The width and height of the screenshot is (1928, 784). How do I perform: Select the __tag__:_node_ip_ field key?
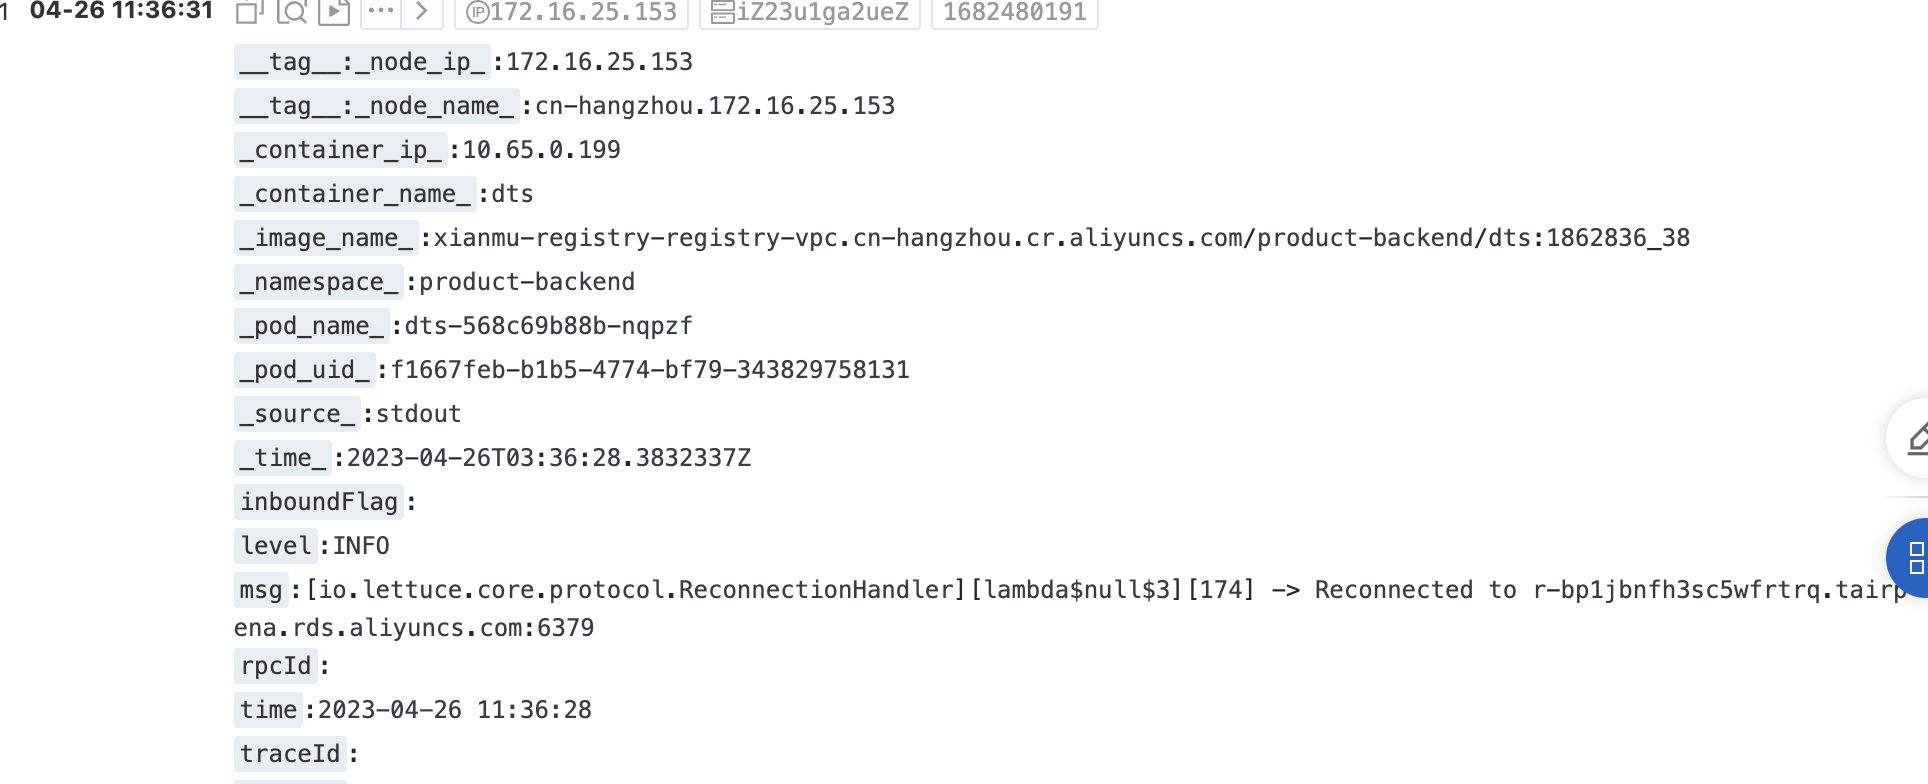pos(362,62)
